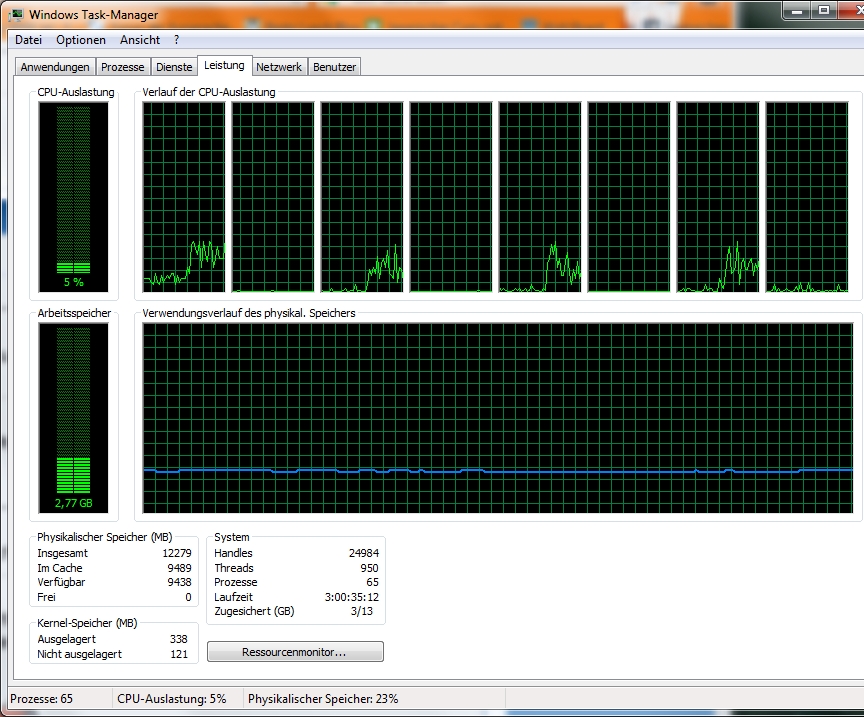This screenshot has height=717, width=864.
Task: Click the Im Cache value 9489
Action: click(x=180, y=568)
